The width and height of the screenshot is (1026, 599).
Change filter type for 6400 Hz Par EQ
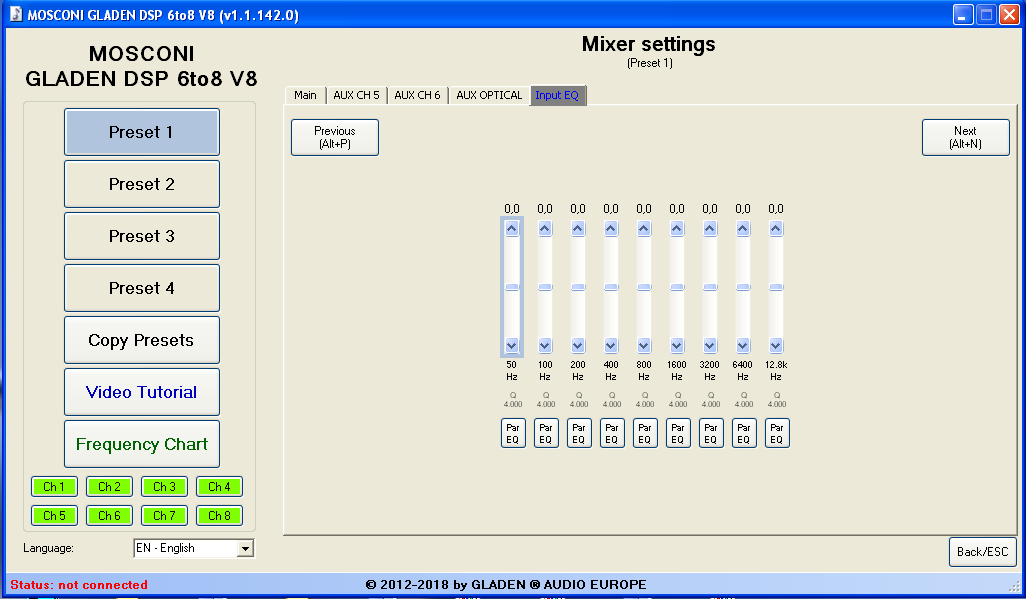point(744,433)
